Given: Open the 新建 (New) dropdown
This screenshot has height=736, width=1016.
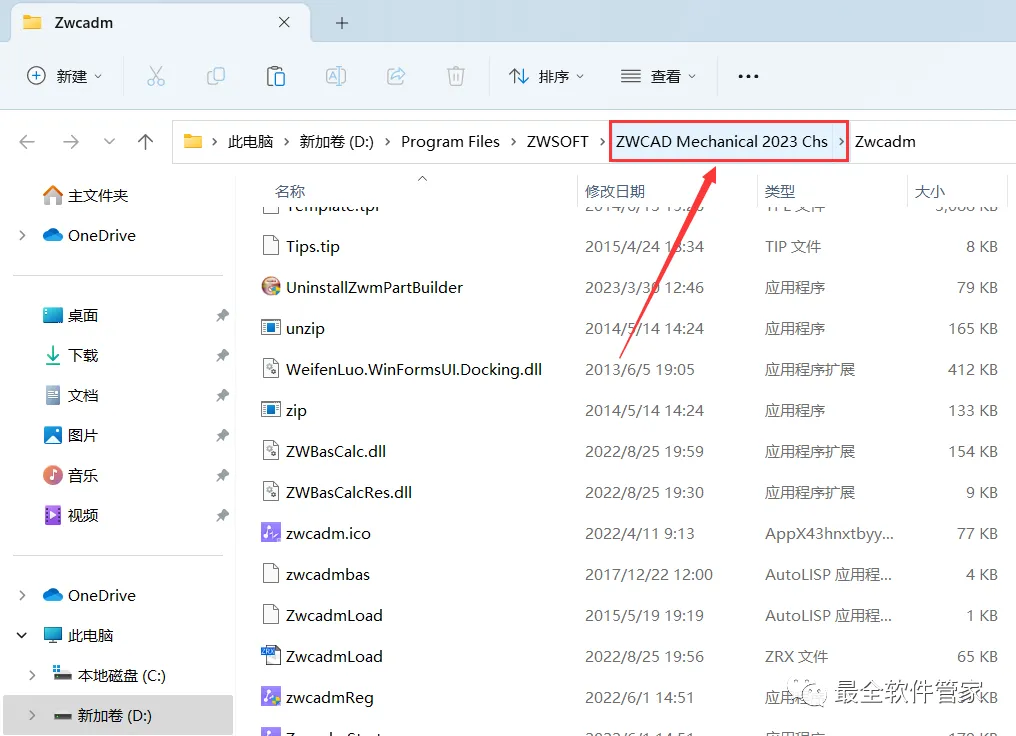Looking at the screenshot, I should pyautogui.click(x=64, y=76).
